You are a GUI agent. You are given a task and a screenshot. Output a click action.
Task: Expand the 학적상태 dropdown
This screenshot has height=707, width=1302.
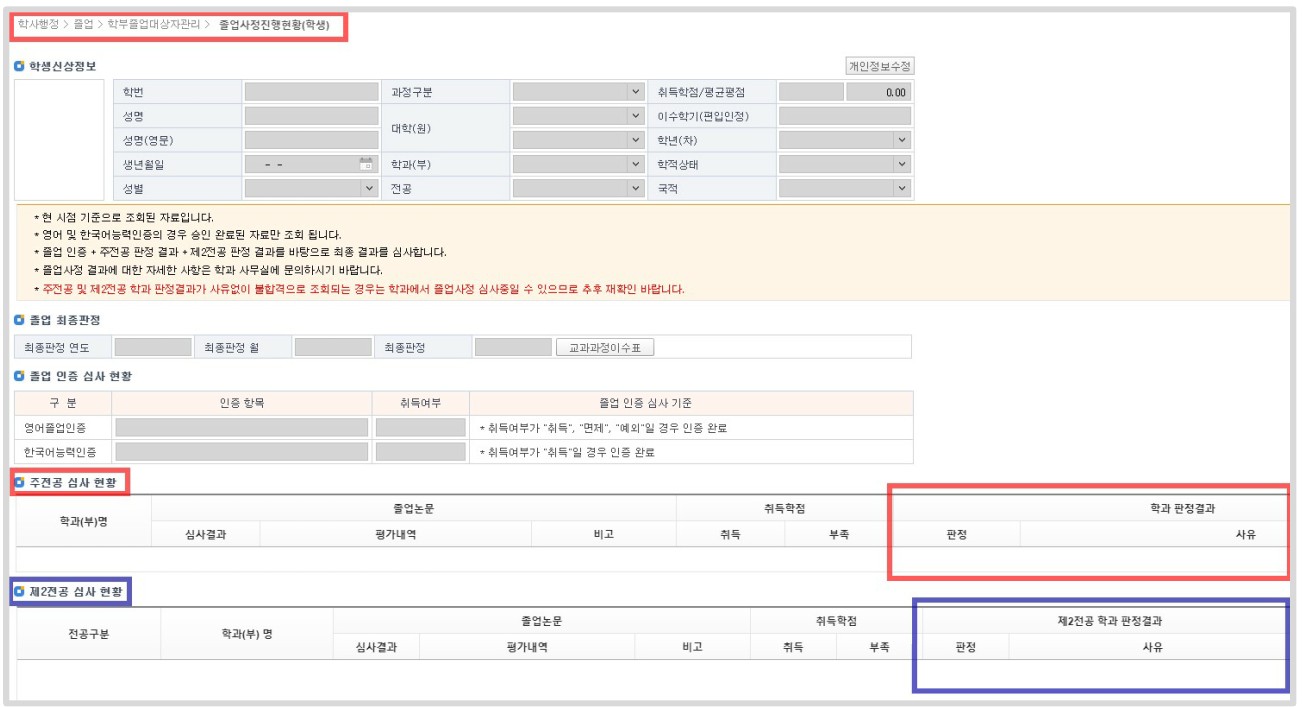click(902, 164)
